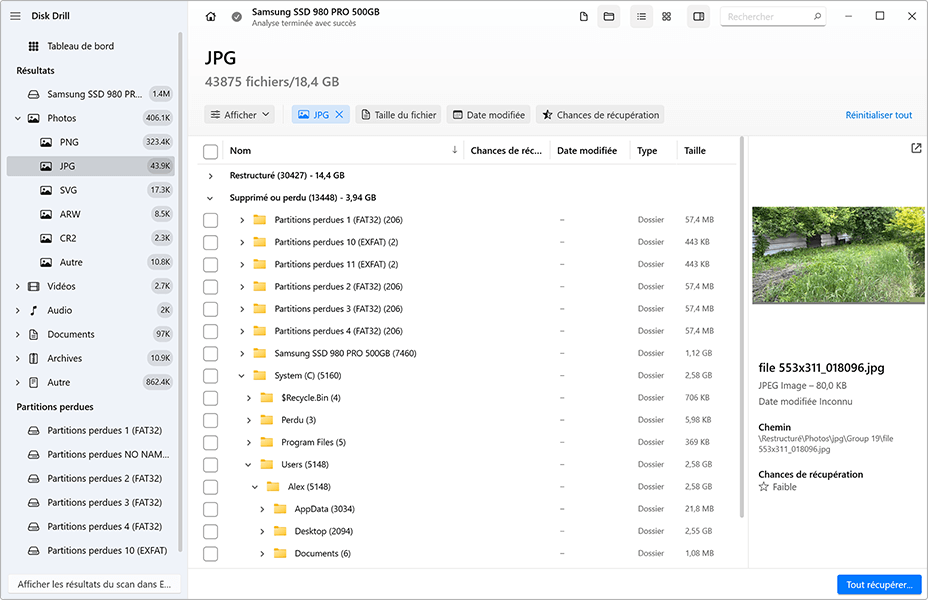Toggle the select-all checkbox in header
928x600 pixels.
click(210, 151)
